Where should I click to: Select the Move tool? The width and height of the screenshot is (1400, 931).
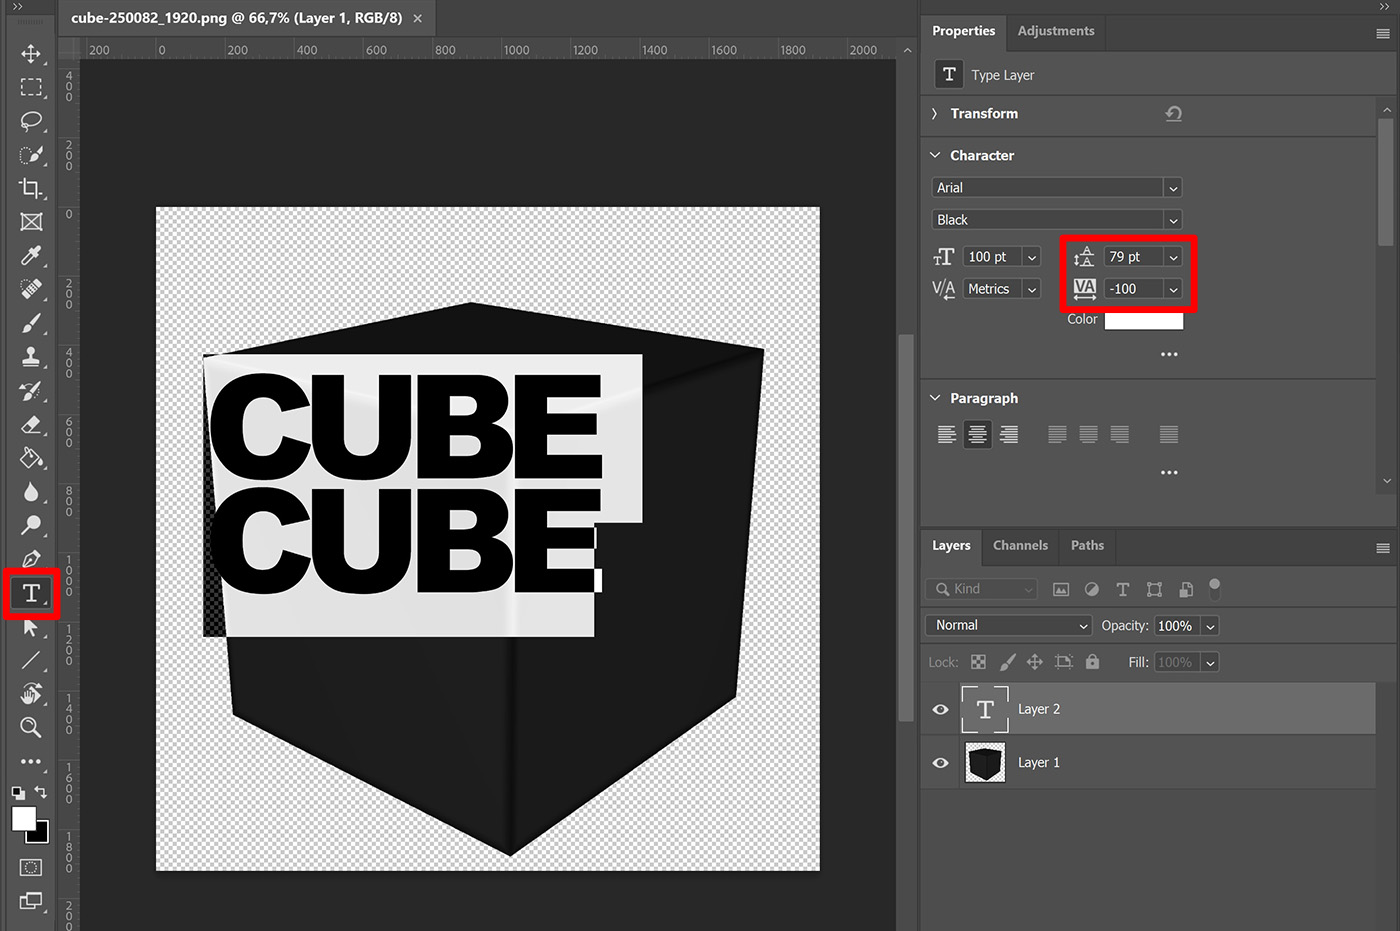tap(31, 54)
